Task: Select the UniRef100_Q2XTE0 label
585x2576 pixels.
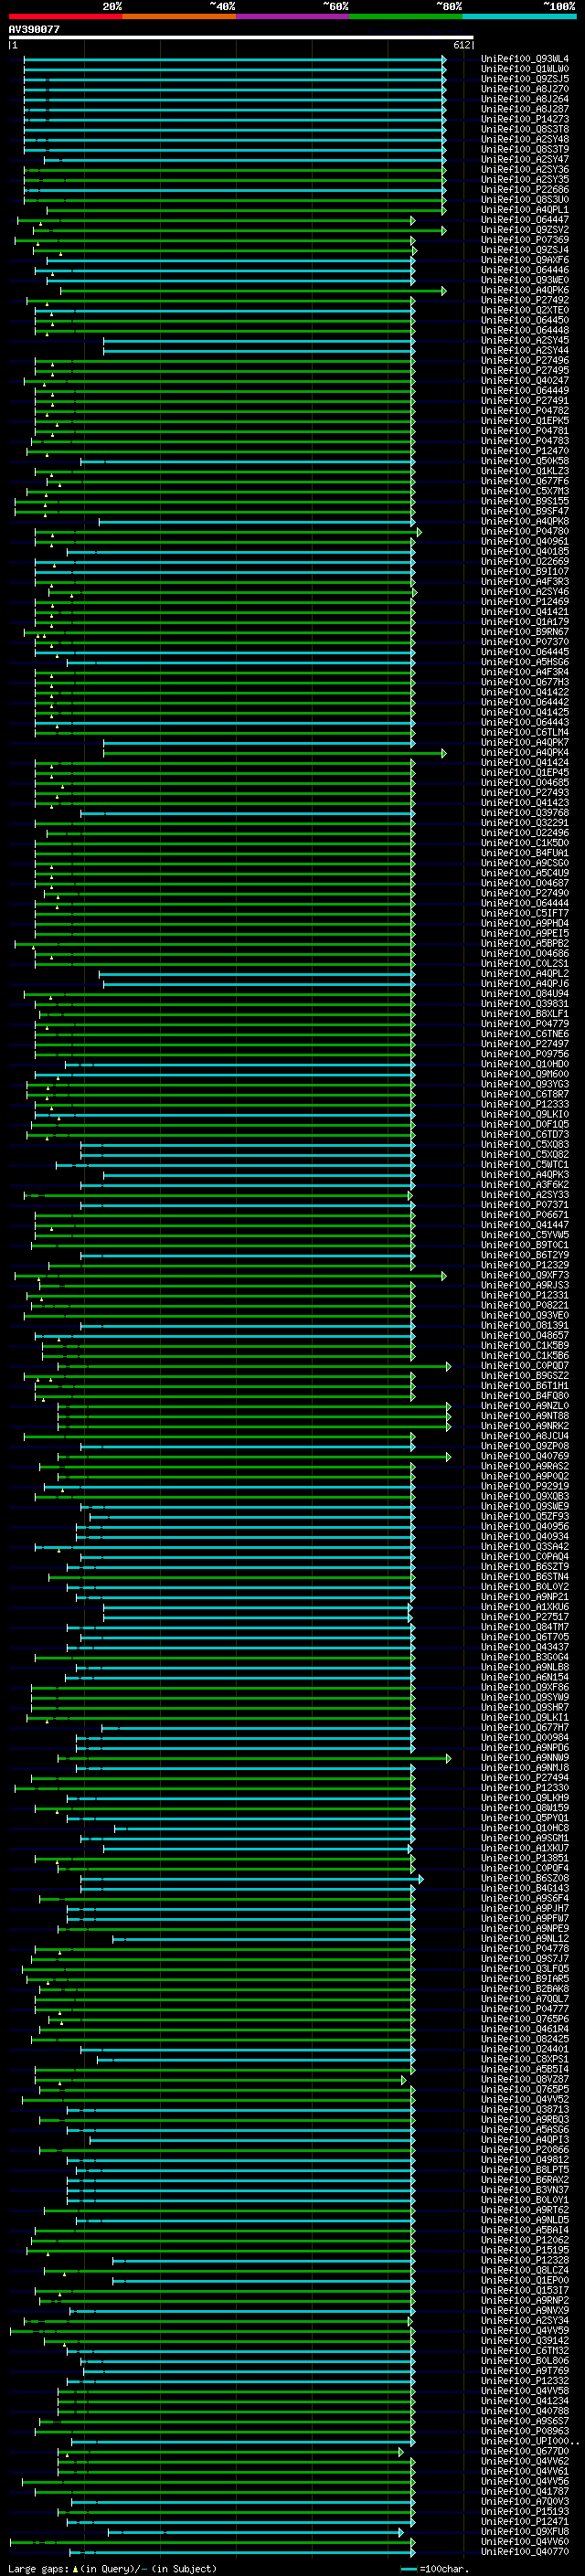Action: [524, 310]
